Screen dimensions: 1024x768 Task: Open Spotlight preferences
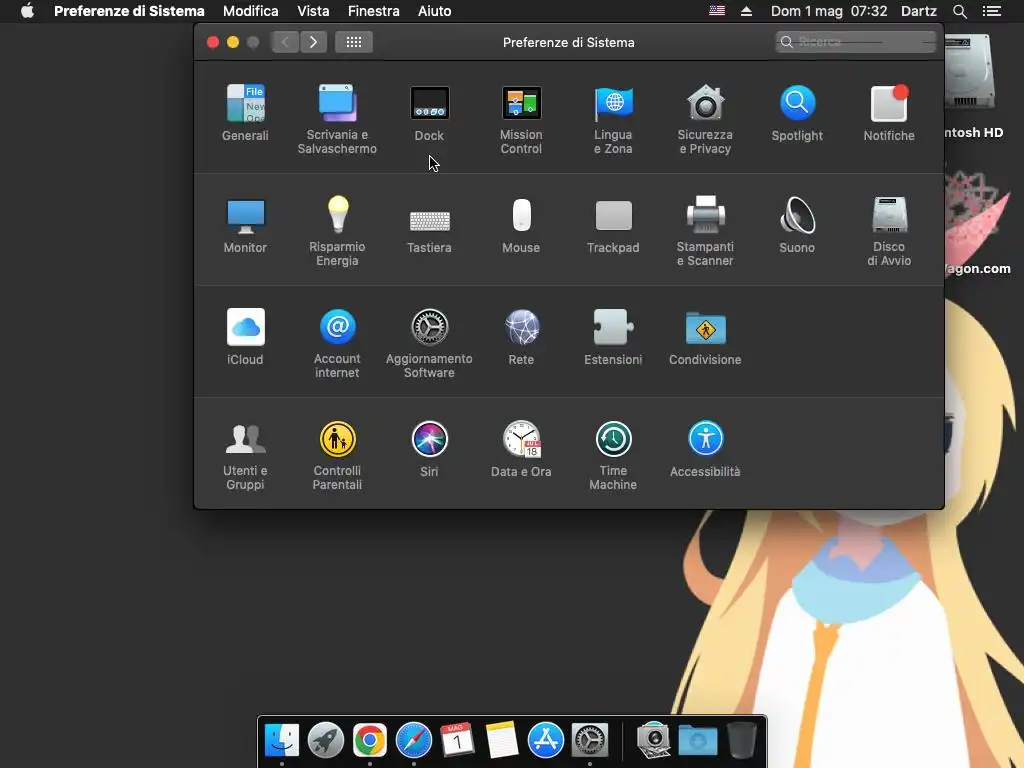797,112
